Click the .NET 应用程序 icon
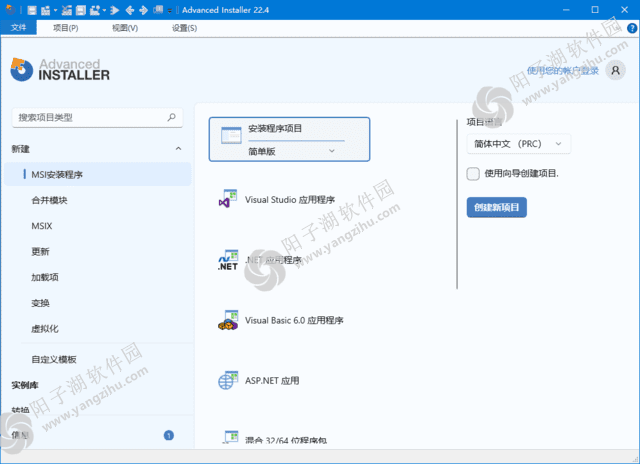640x464 pixels. click(x=228, y=260)
